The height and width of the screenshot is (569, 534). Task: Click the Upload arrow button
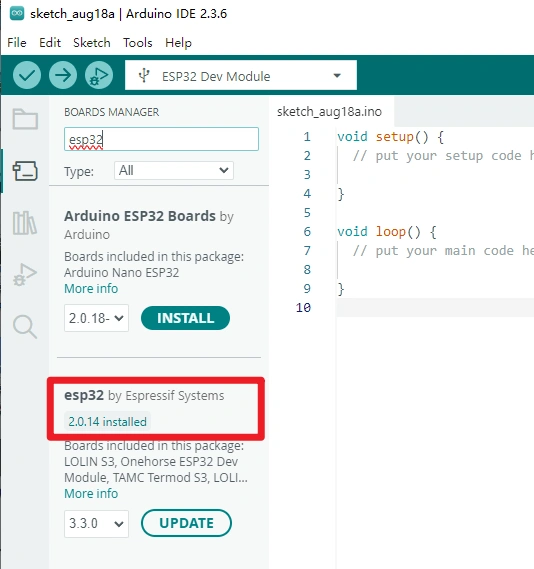63,75
